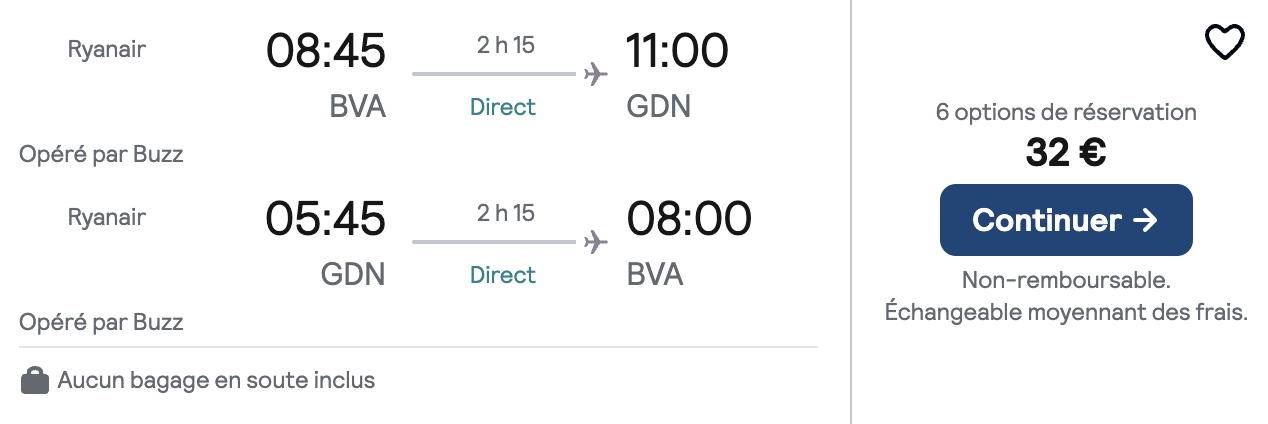Click the 05:45 return departure time
Image resolution: width=1268 pixels, height=424 pixels.
click(x=325, y=220)
